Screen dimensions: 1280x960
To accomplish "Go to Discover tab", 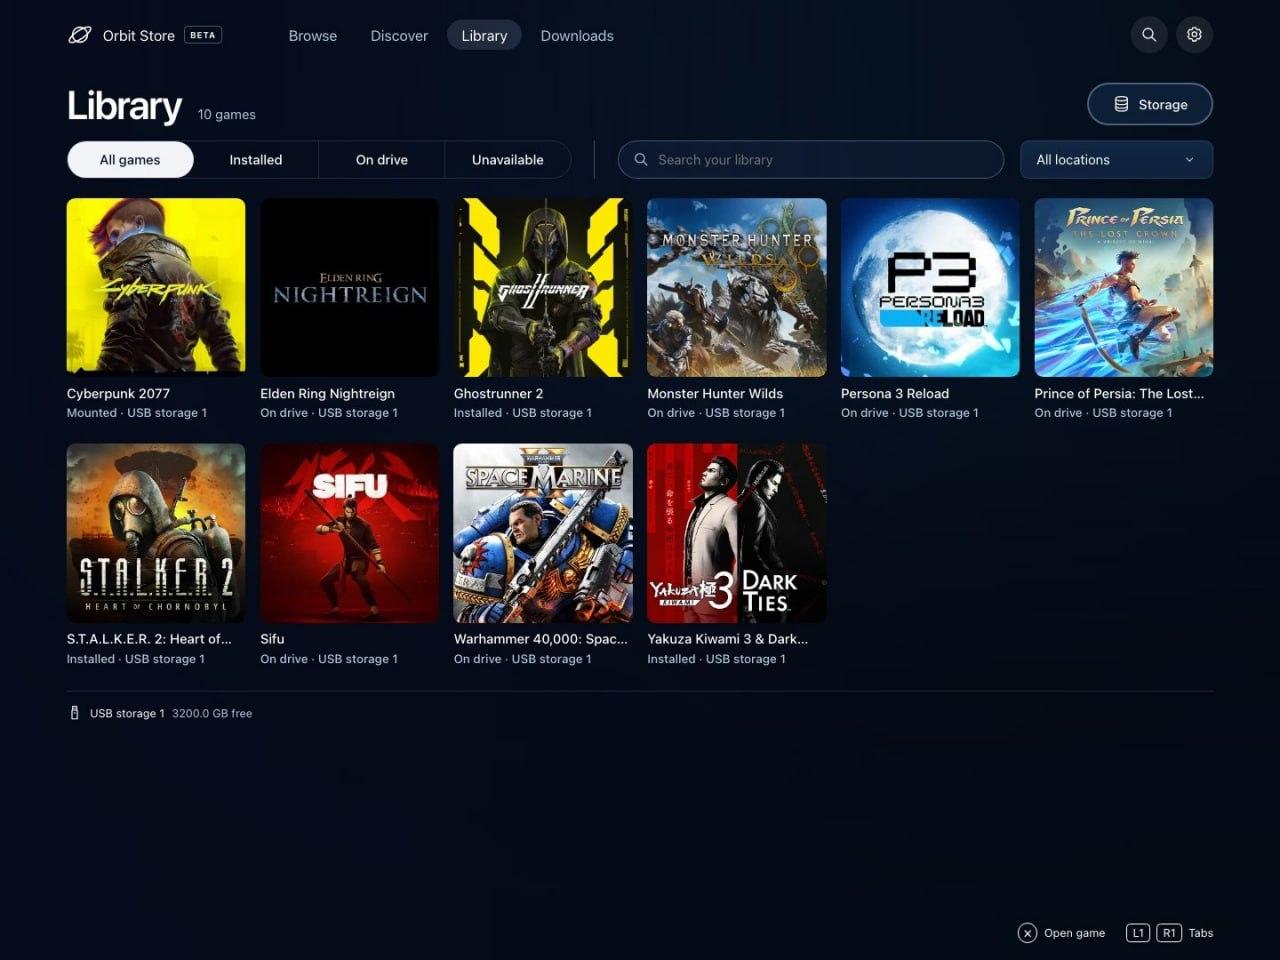I will click(399, 36).
